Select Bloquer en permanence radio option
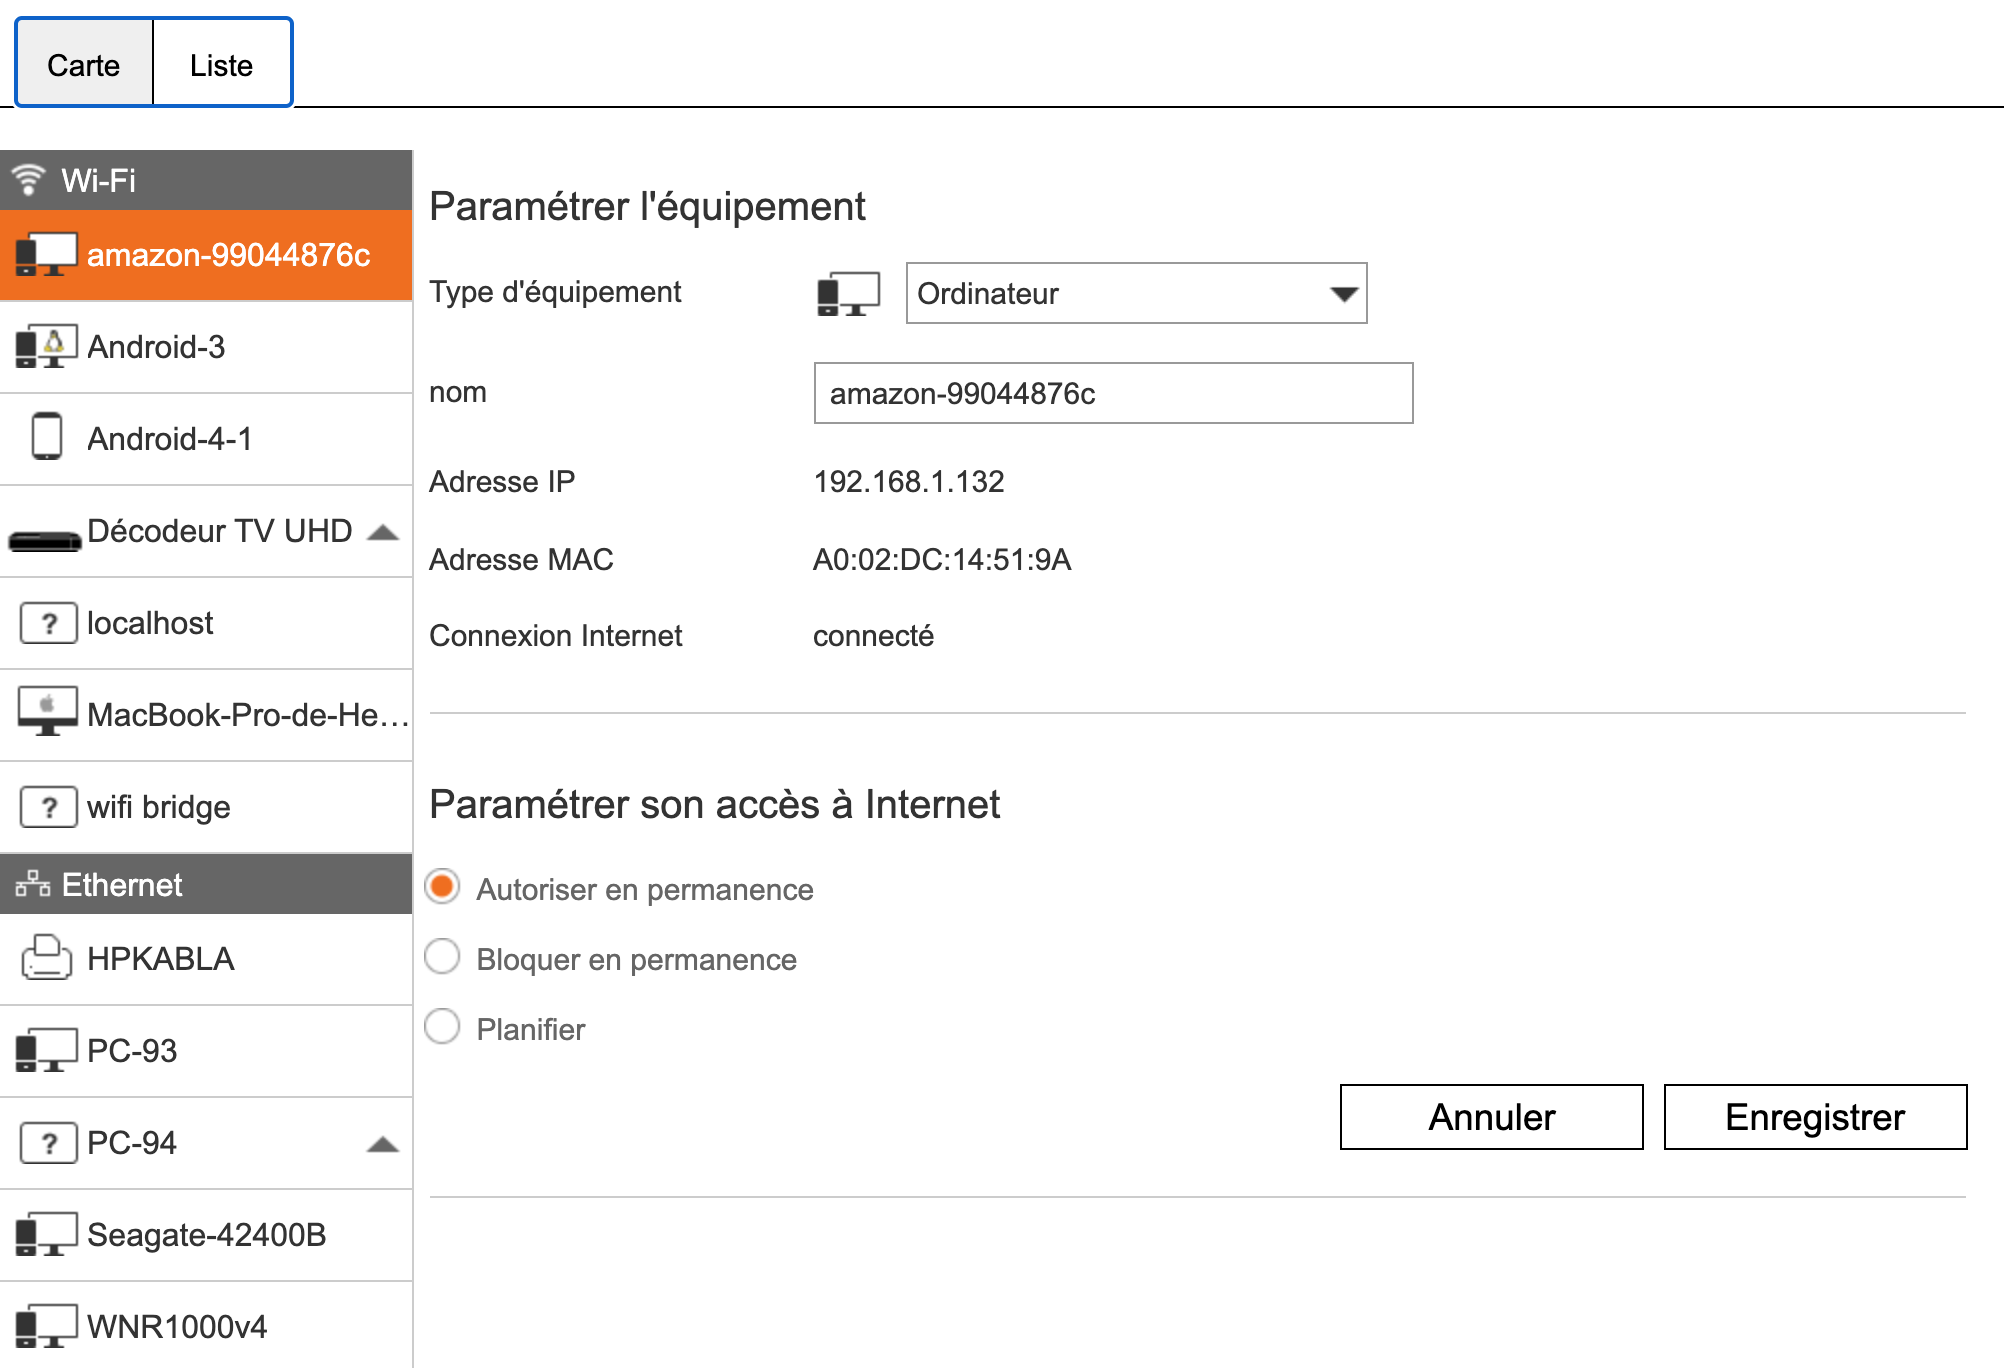This screenshot has width=2004, height=1368. [442, 957]
